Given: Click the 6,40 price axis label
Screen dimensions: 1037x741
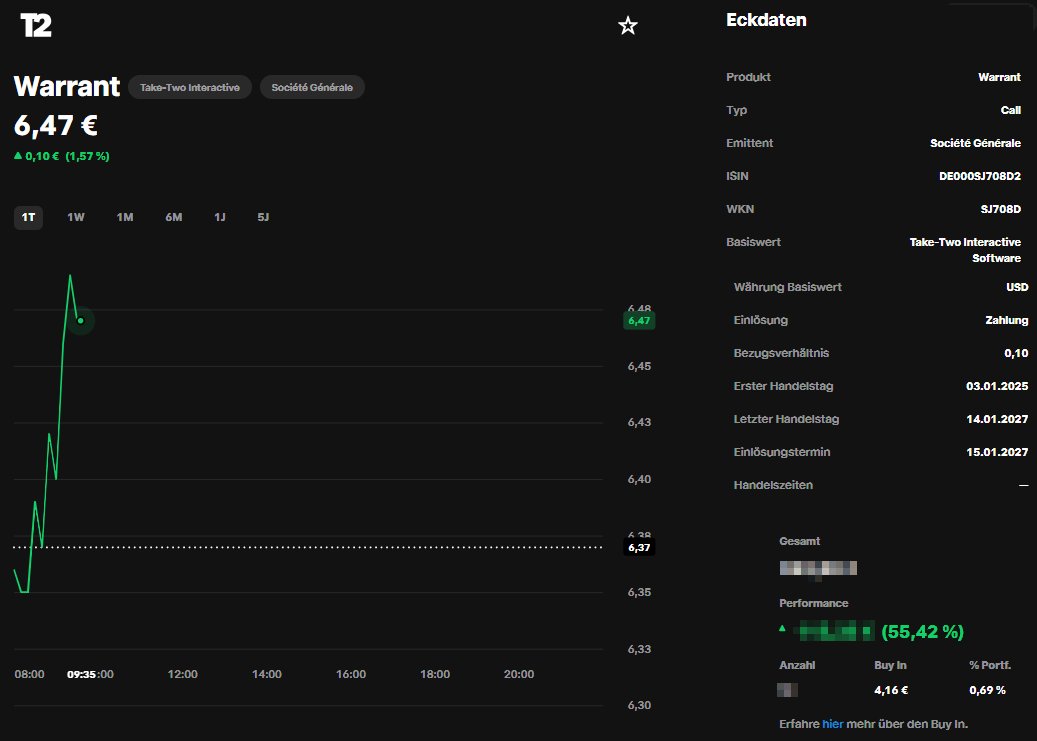Looking at the screenshot, I should tap(639, 479).
